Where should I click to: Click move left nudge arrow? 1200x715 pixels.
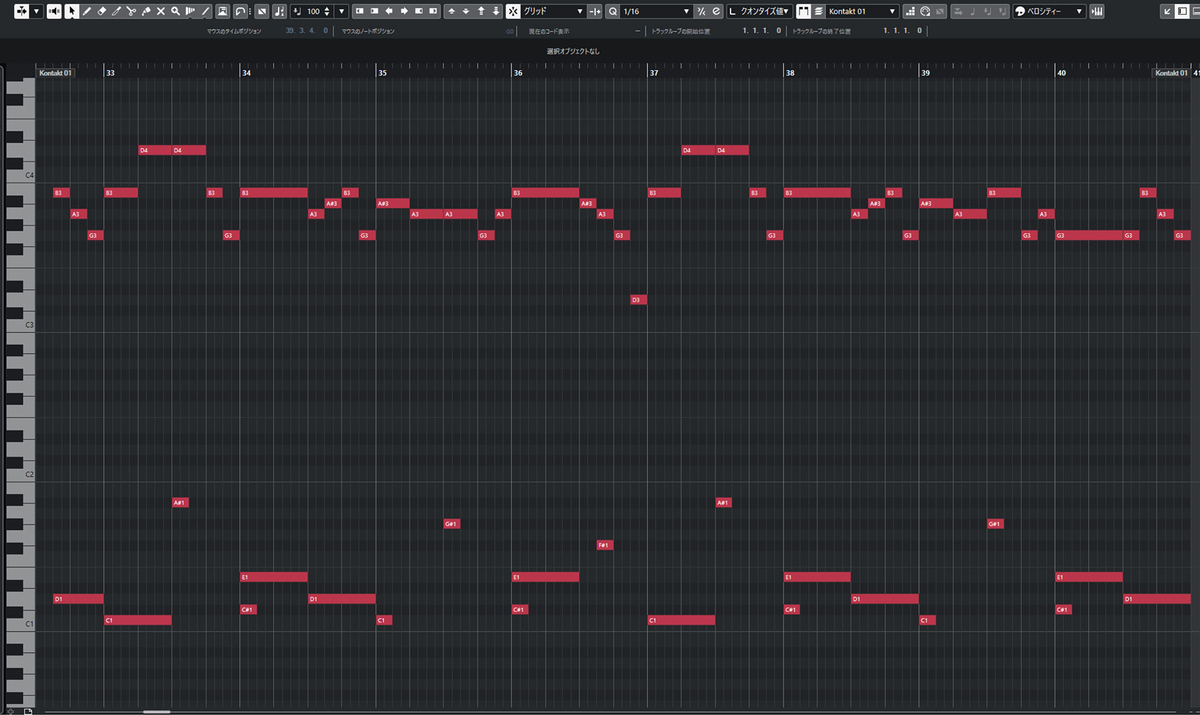[389, 11]
